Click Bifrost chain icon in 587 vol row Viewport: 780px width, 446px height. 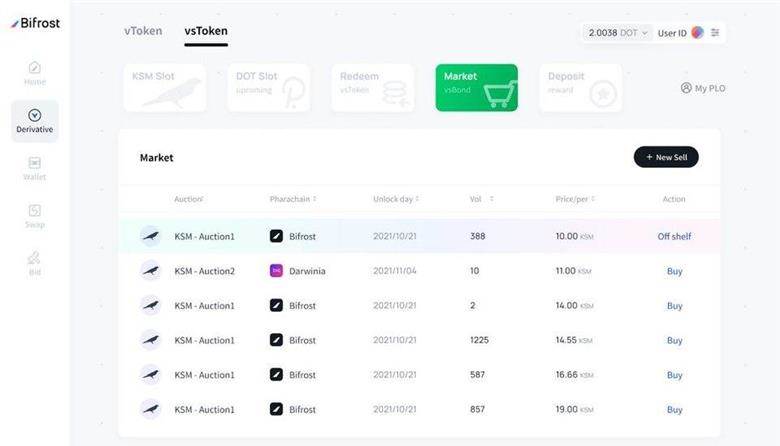(x=276, y=374)
